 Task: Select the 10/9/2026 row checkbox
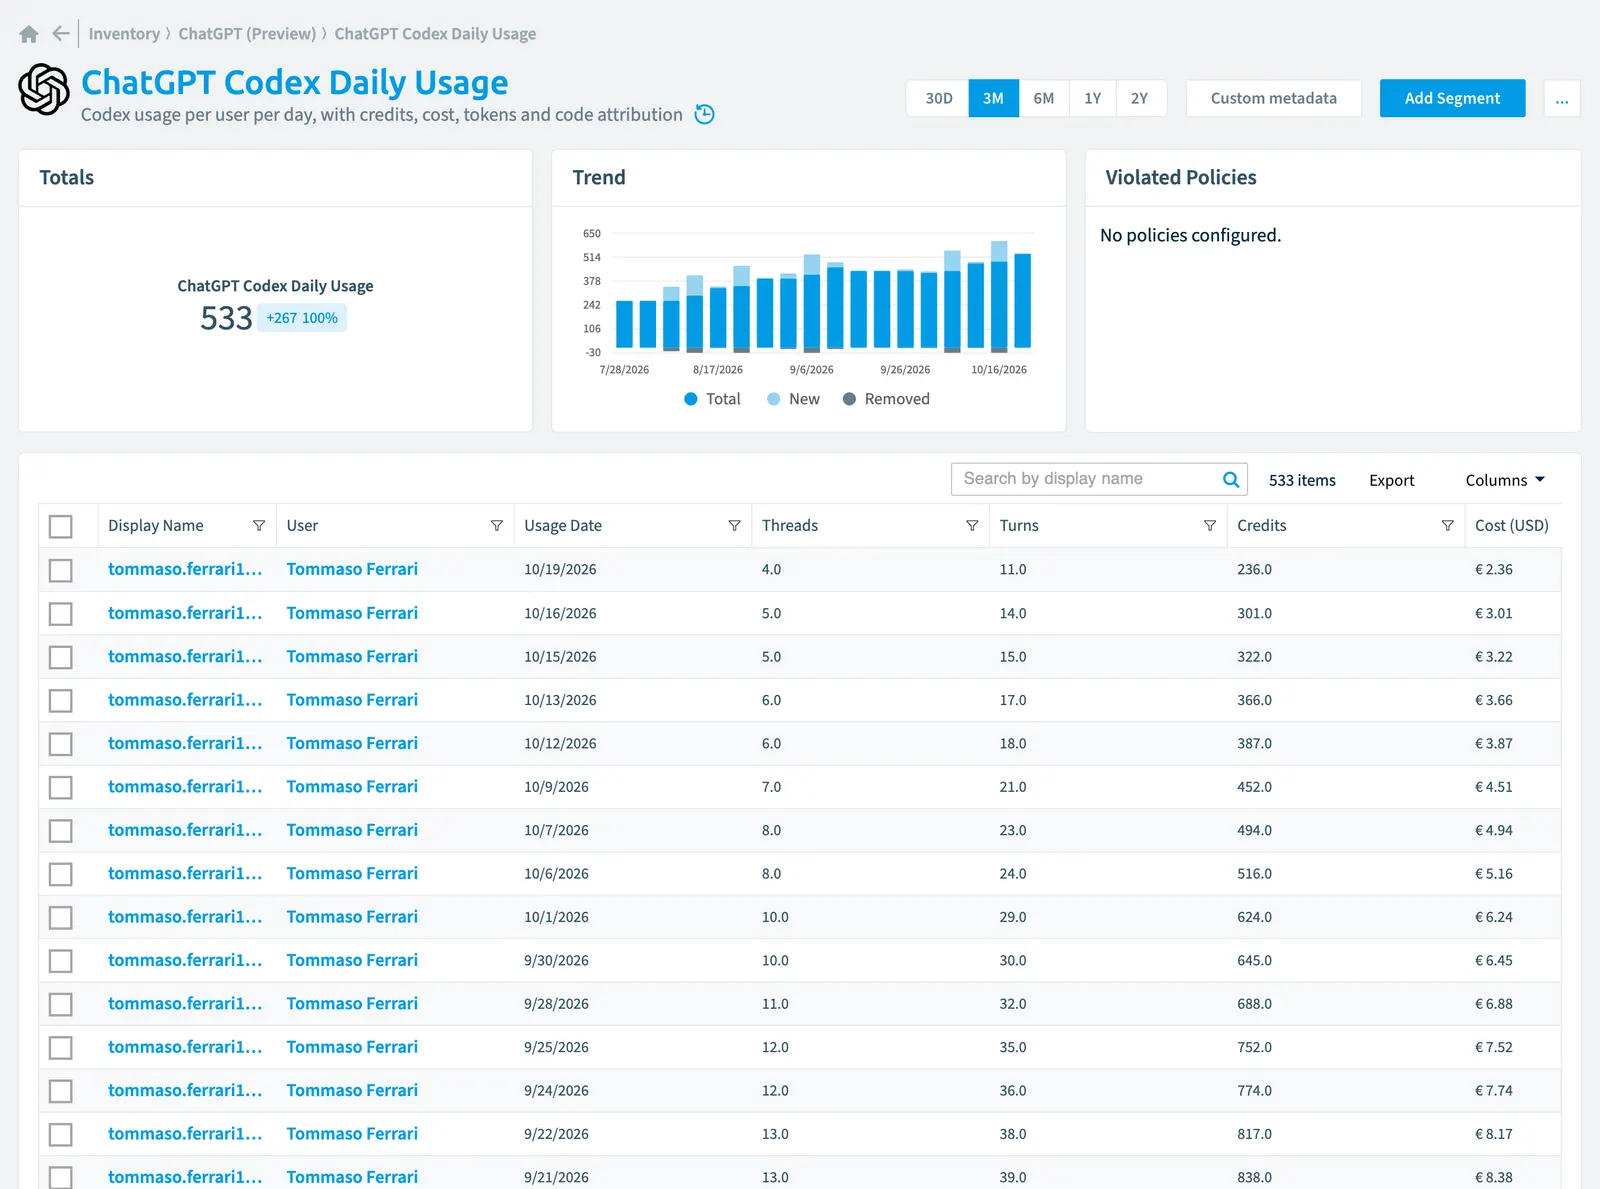pyautogui.click(x=61, y=787)
